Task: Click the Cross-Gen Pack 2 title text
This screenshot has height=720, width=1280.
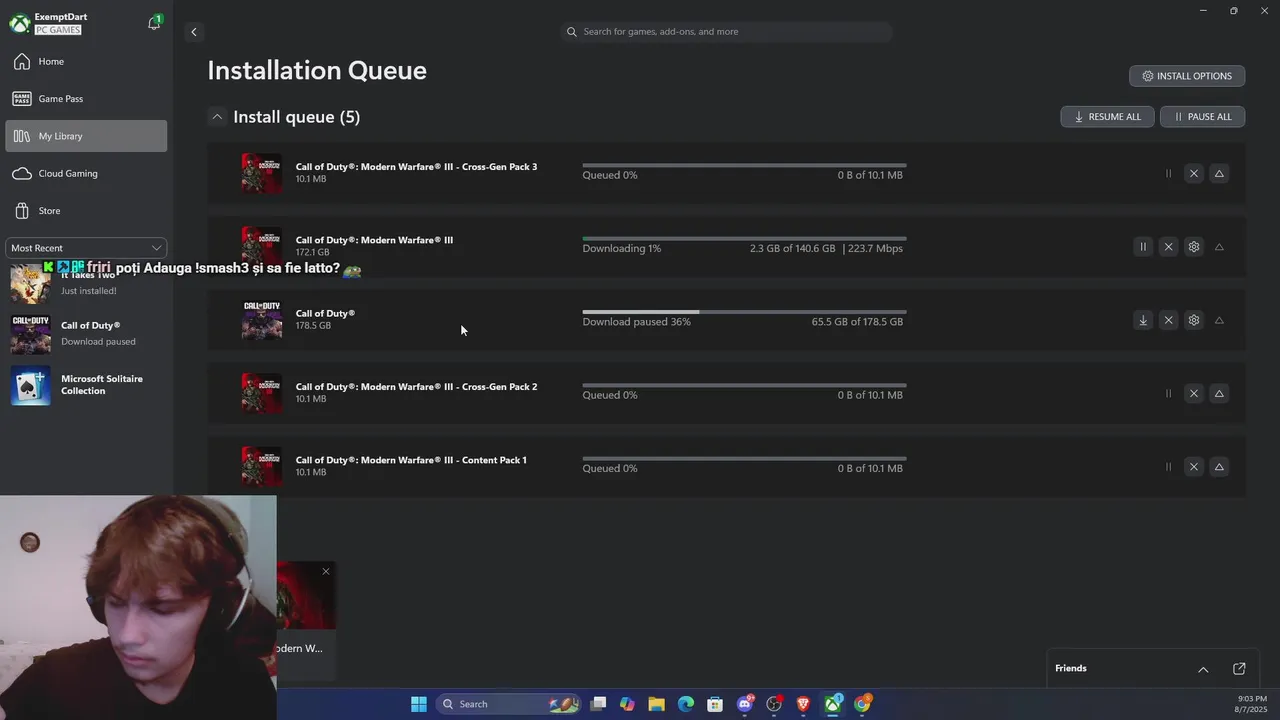Action: 416,387
